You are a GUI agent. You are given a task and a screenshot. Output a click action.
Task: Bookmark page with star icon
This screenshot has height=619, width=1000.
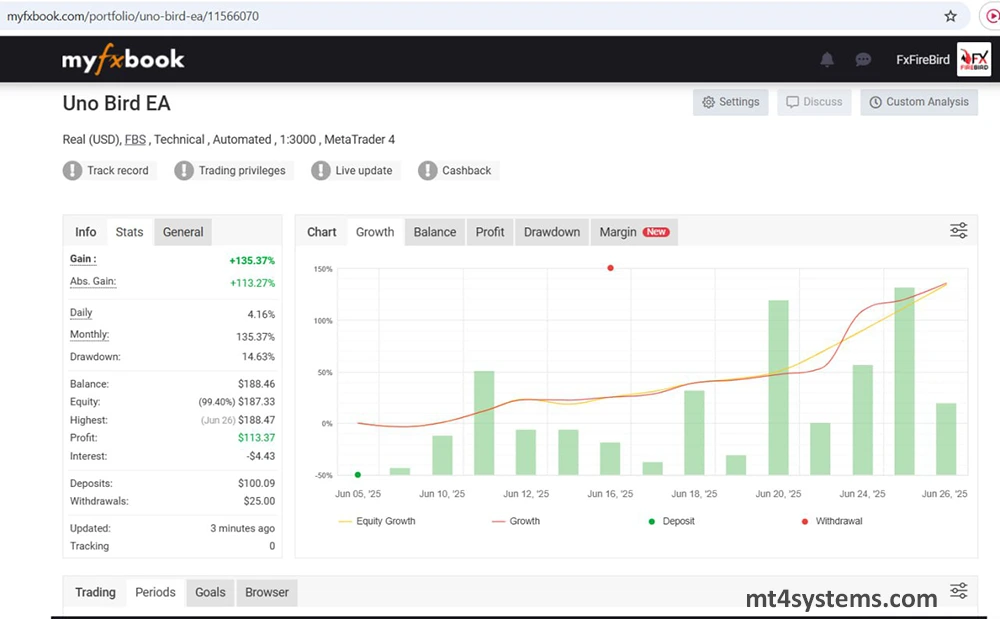950,16
